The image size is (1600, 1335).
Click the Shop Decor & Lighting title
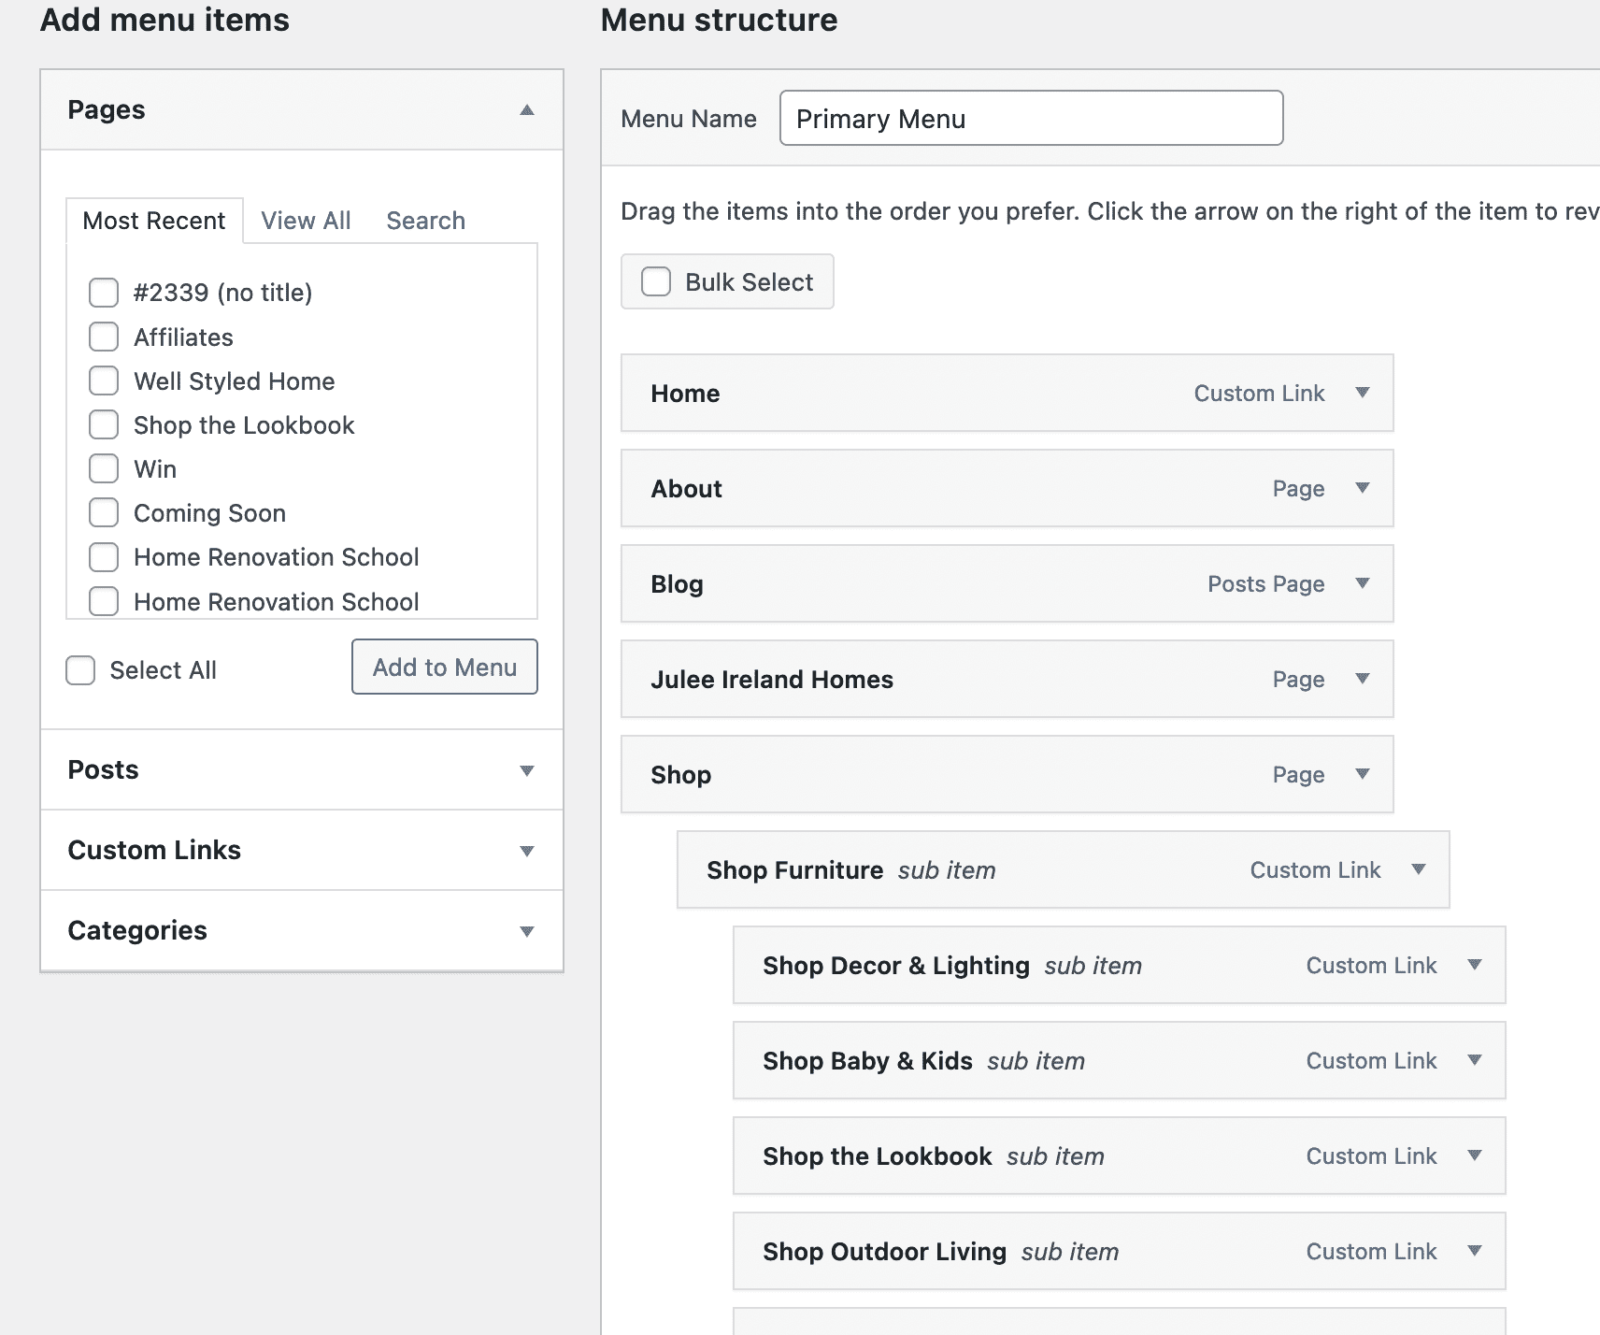896,965
